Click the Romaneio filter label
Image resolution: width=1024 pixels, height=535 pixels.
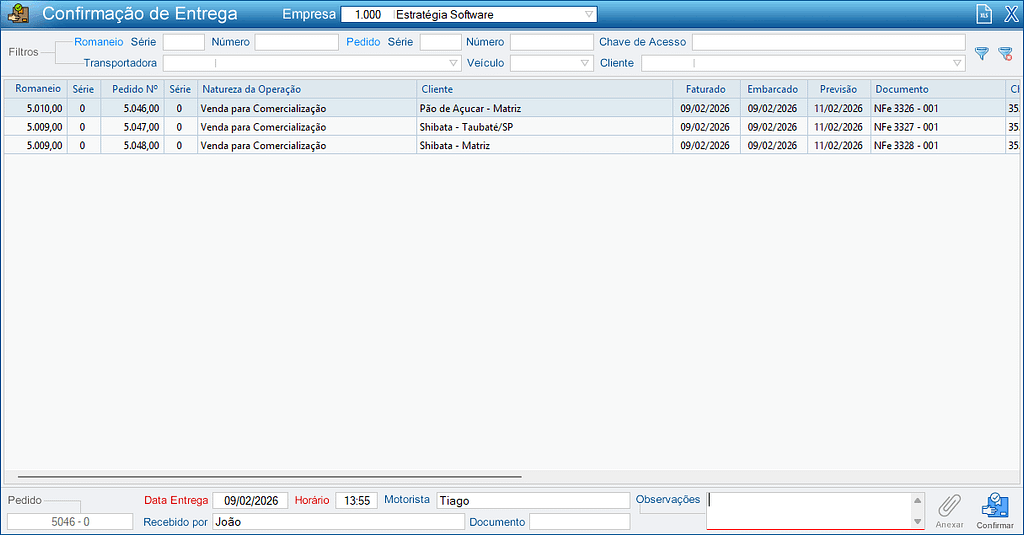(99, 42)
